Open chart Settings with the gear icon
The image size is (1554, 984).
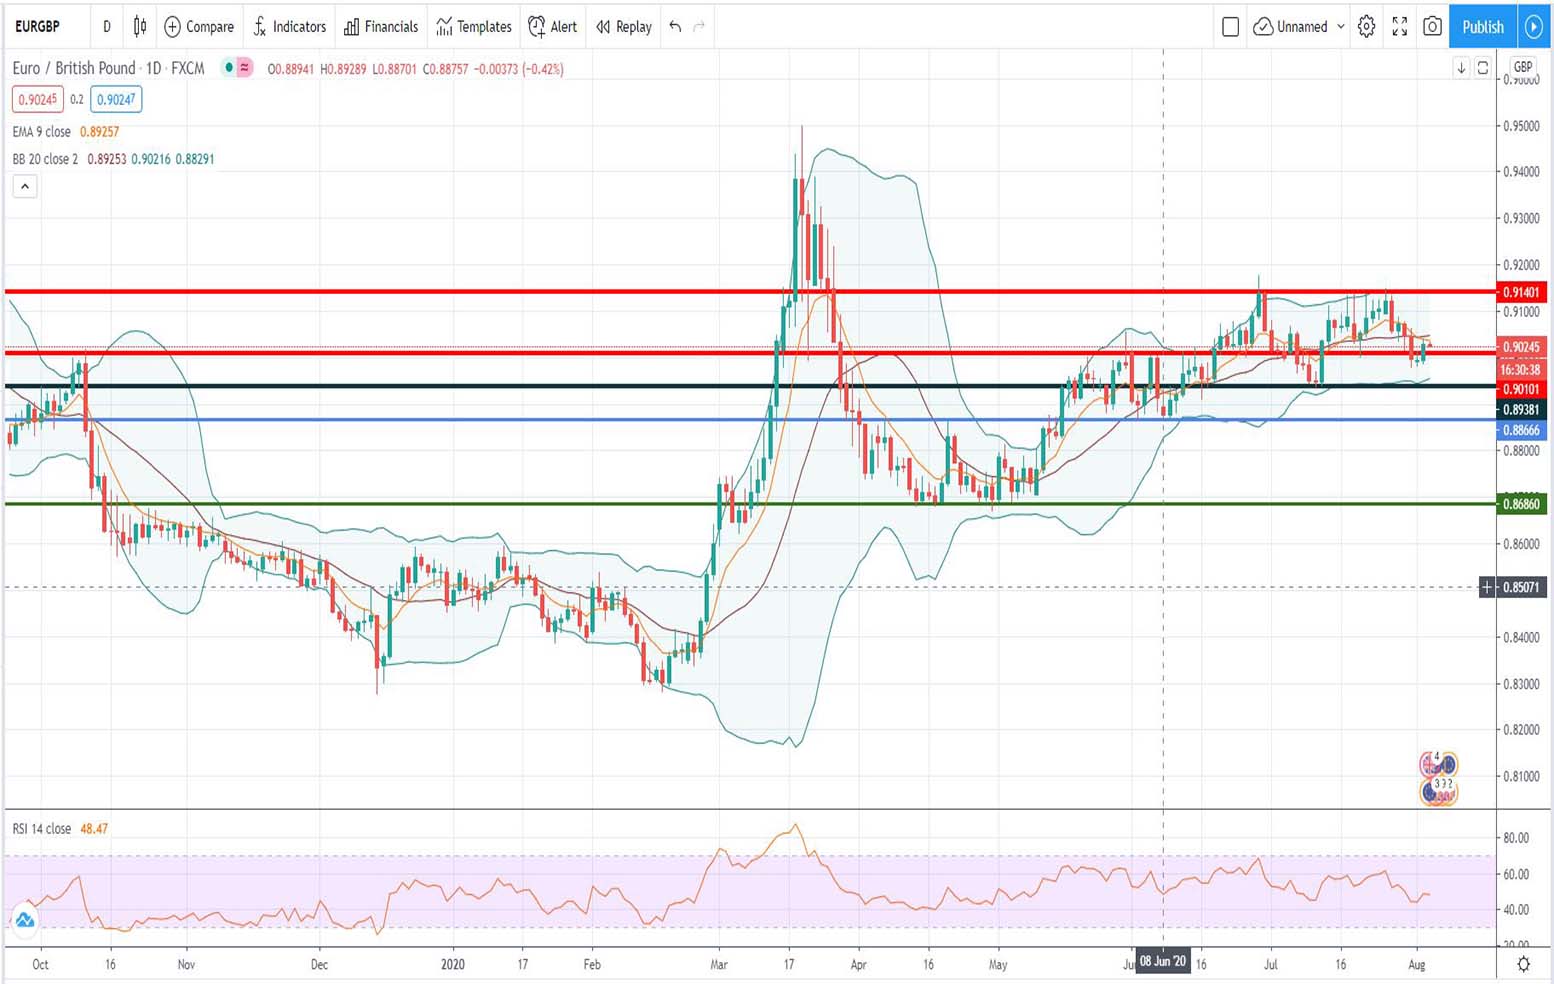point(1366,27)
